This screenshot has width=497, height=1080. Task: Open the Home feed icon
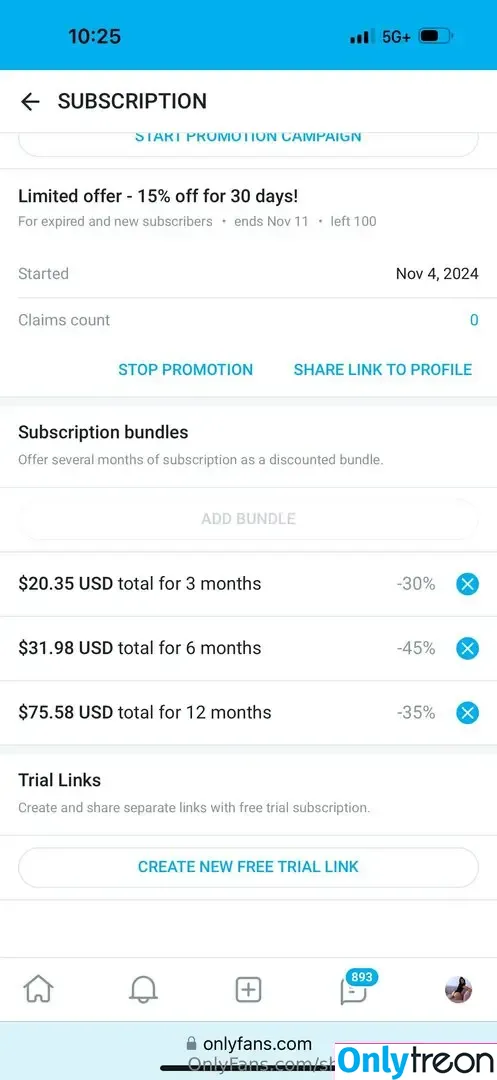point(39,990)
